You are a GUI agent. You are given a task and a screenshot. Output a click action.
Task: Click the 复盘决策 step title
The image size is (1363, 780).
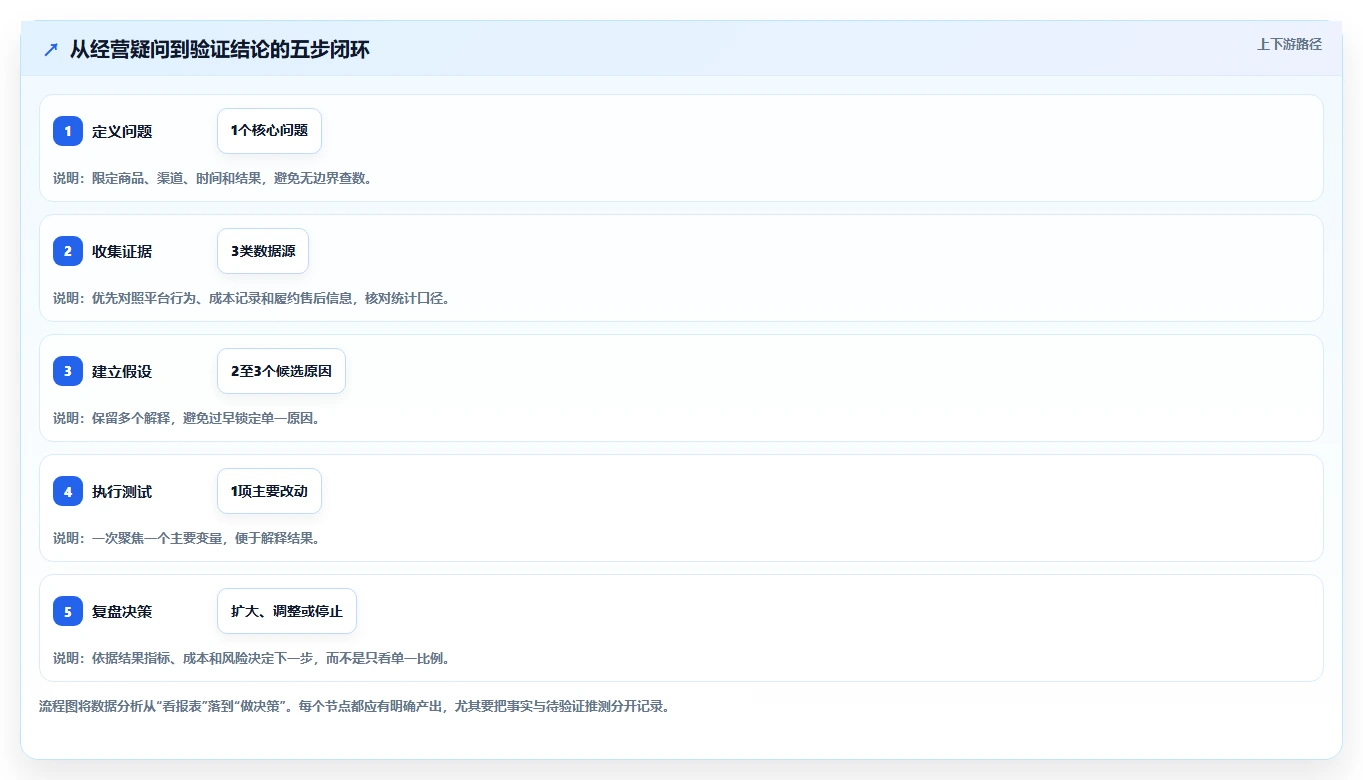coord(122,611)
